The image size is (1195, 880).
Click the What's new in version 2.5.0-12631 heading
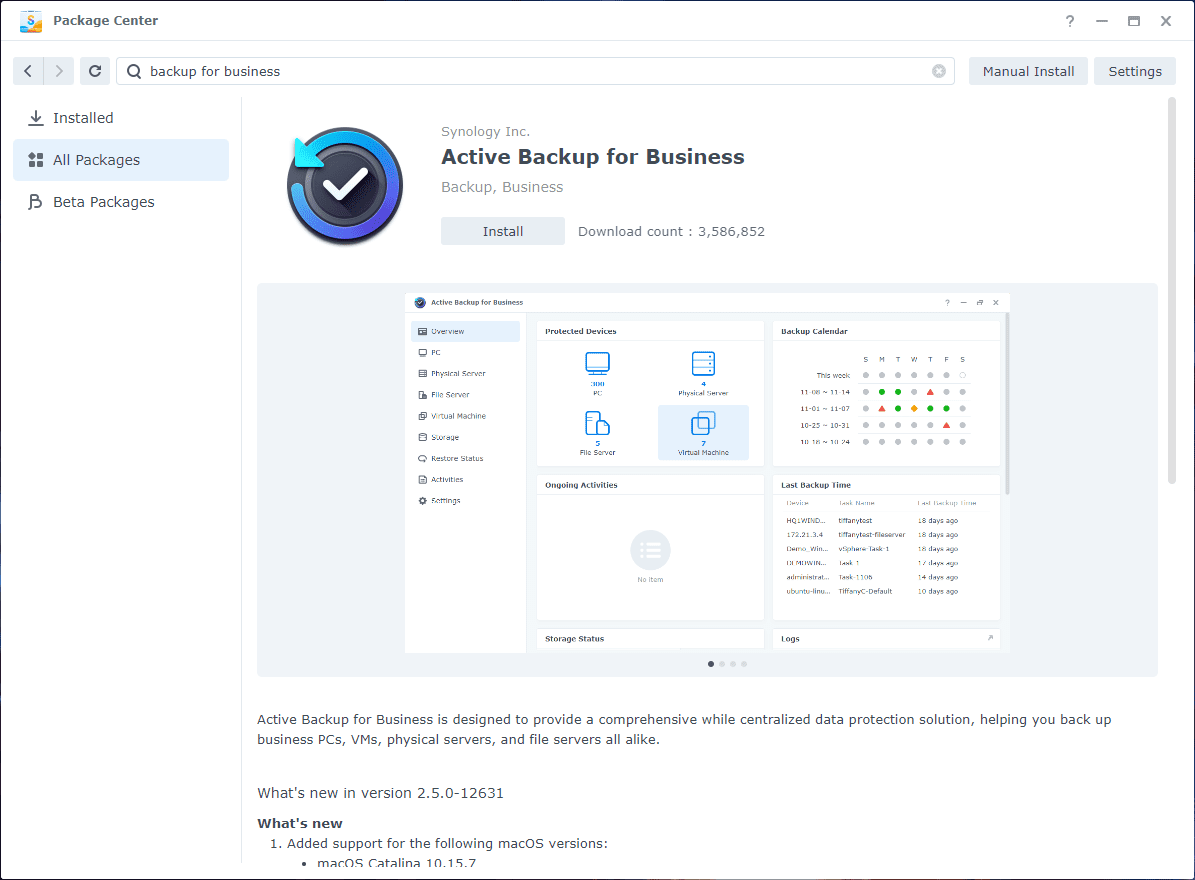point(380,793)
